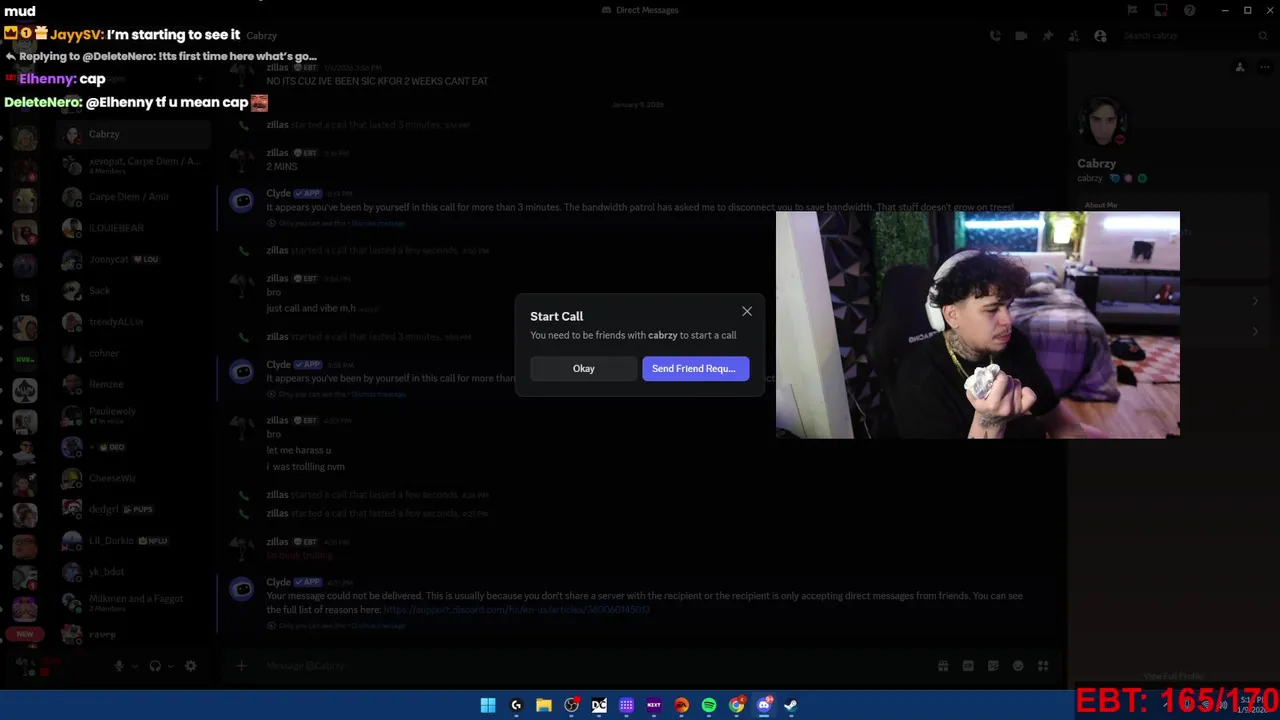Open pinned messages via pin icon
The width and height of the screenshot is (1280, 720).
[x=1047, y=36]
